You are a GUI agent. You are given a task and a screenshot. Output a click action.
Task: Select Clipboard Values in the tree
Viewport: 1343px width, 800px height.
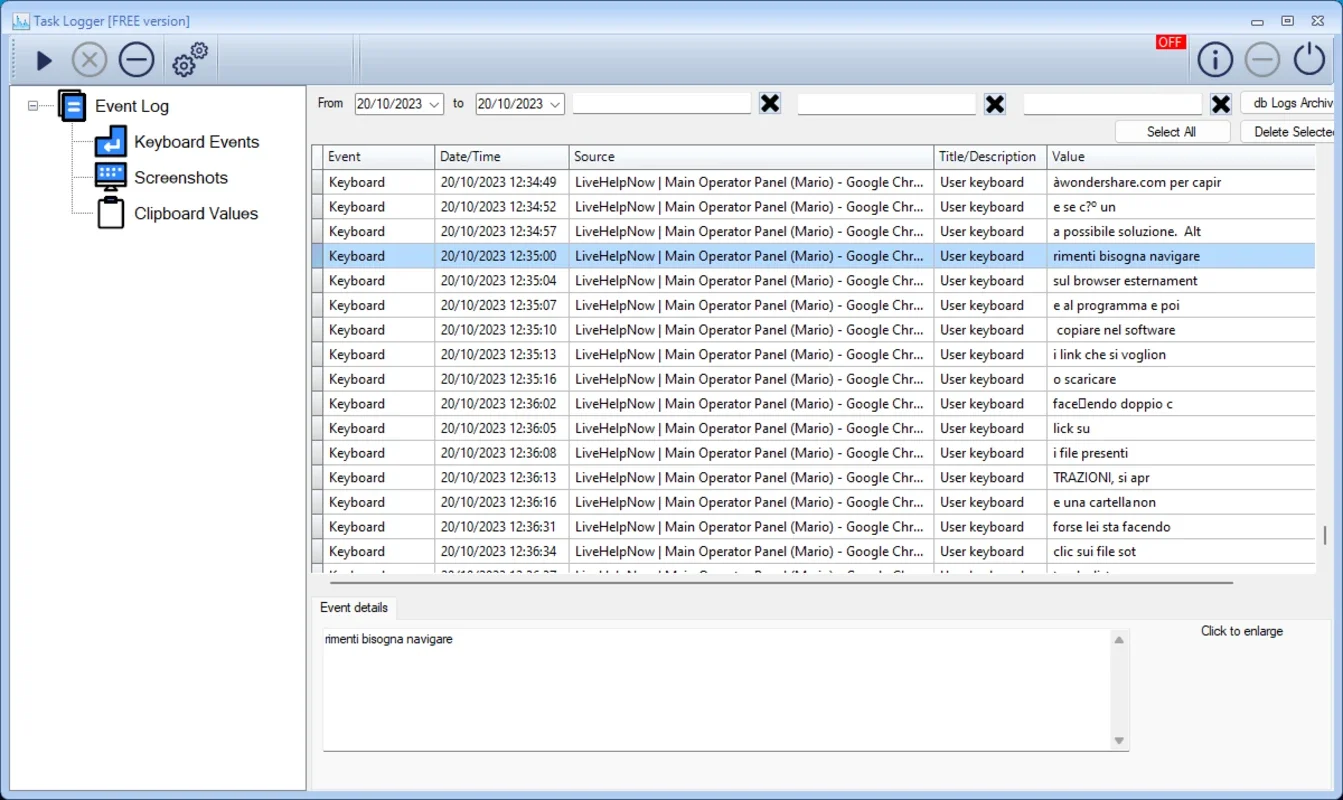pos(196,214)
